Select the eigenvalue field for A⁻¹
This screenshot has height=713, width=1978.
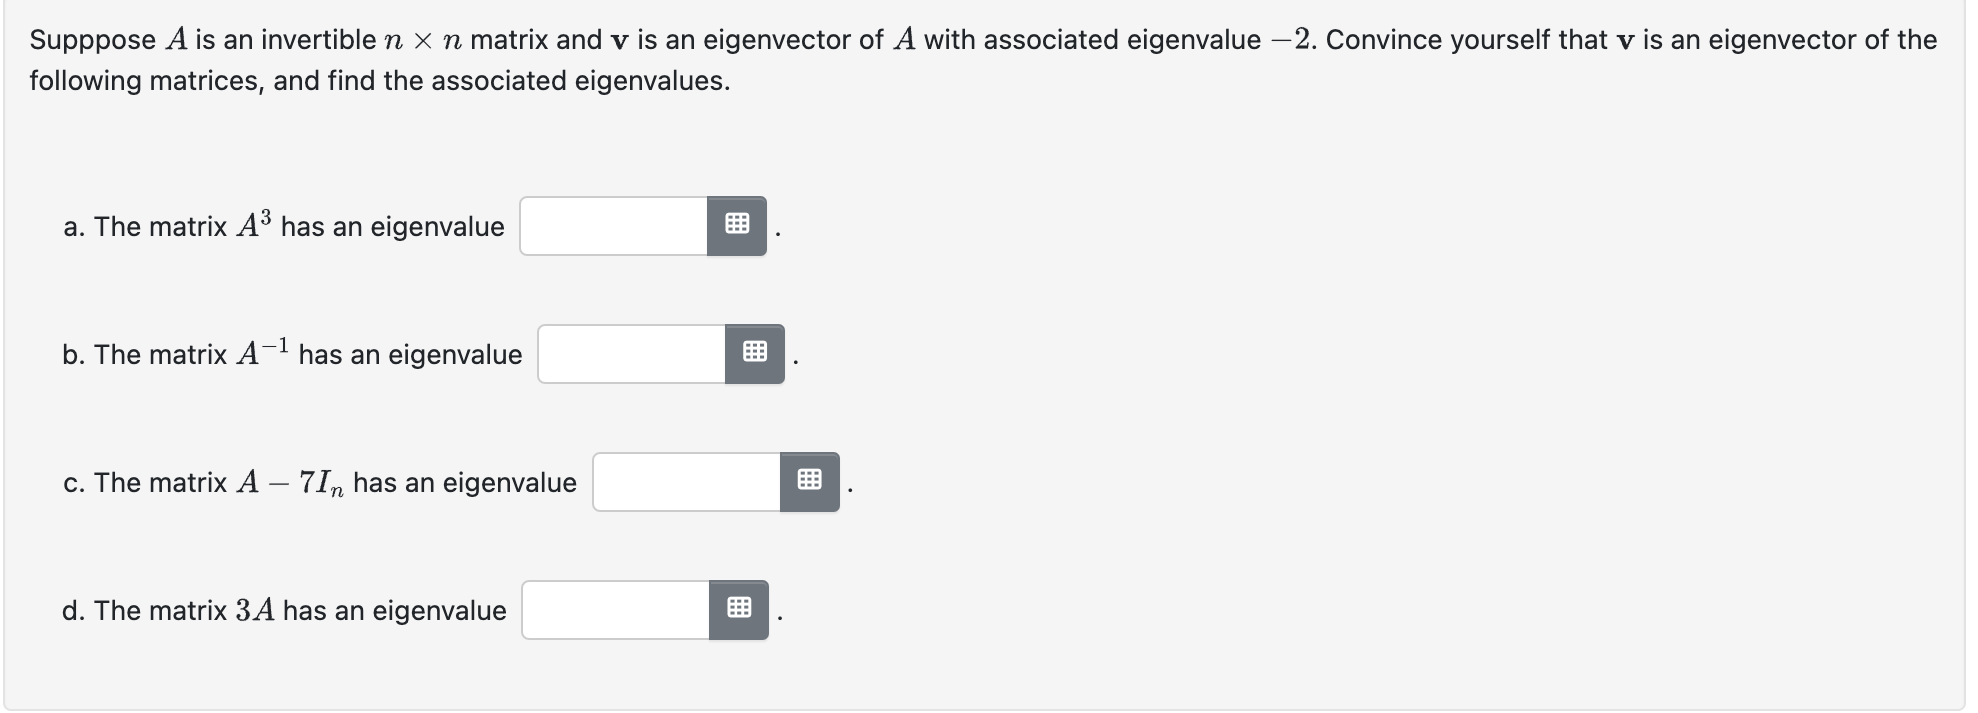coord(630,352)
